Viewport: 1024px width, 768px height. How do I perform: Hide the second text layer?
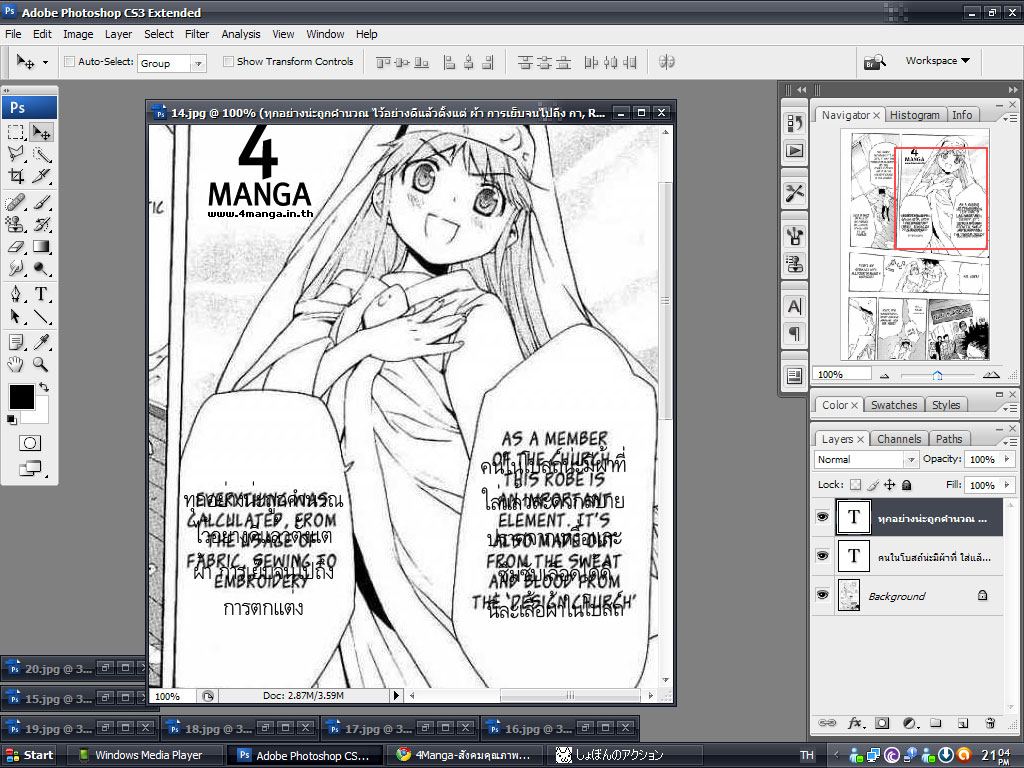822,556
